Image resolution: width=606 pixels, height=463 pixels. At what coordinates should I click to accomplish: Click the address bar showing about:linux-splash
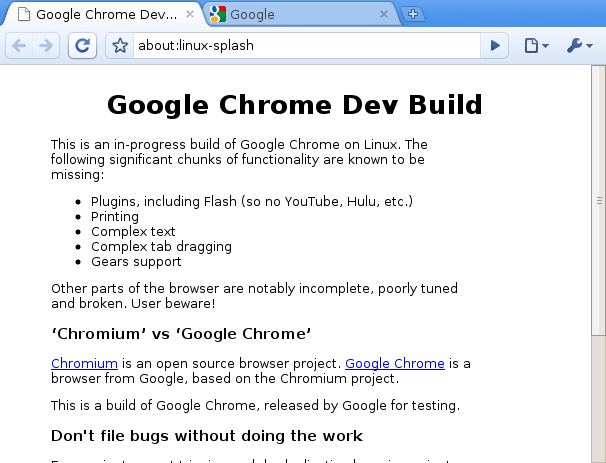307,46
